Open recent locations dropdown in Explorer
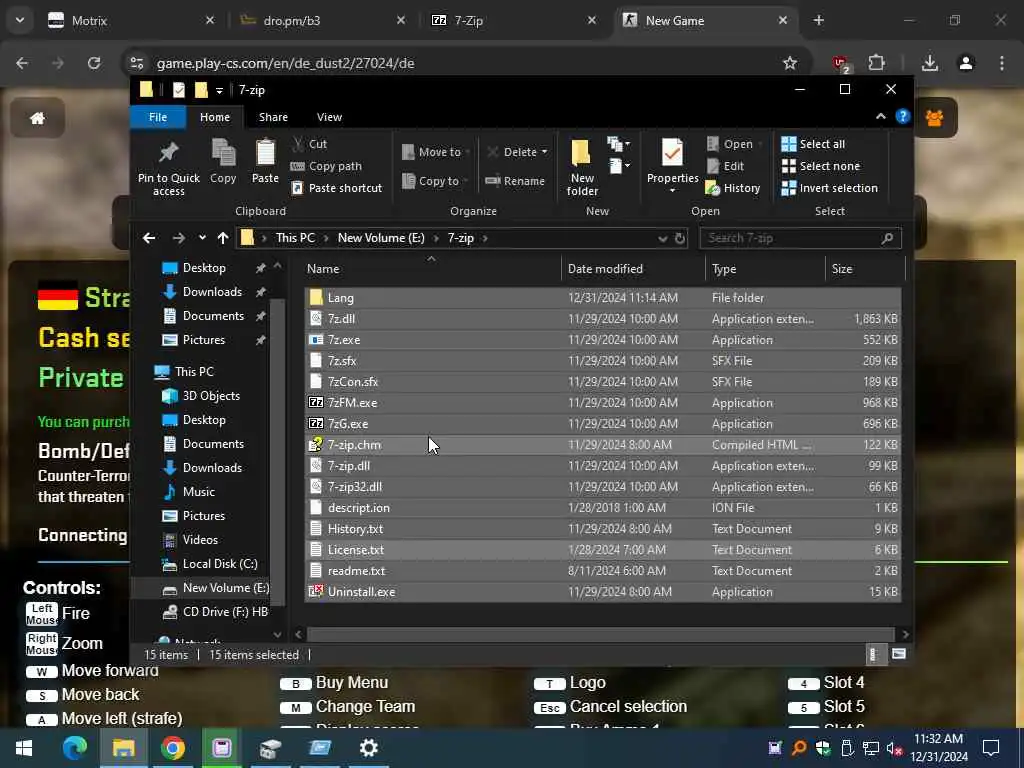Screen dimensions: 1024x768 click(202, 238)
